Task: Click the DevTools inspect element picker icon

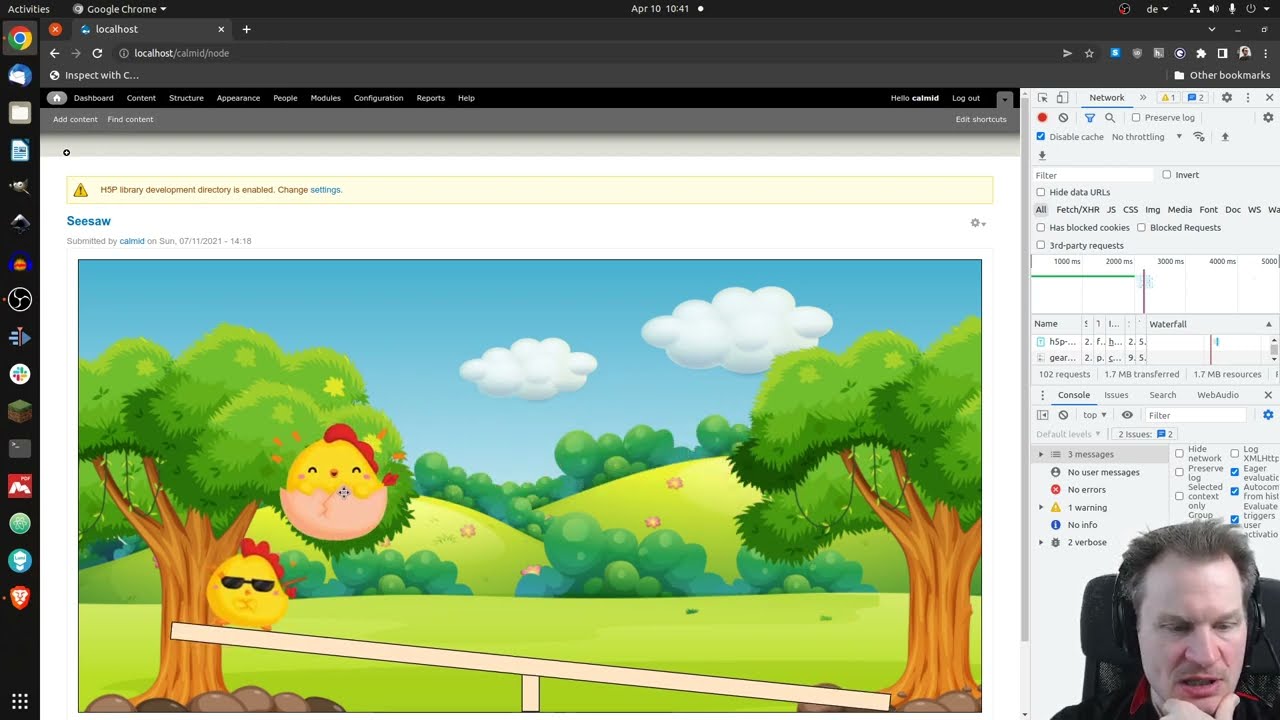Action: coord(1042,98)
